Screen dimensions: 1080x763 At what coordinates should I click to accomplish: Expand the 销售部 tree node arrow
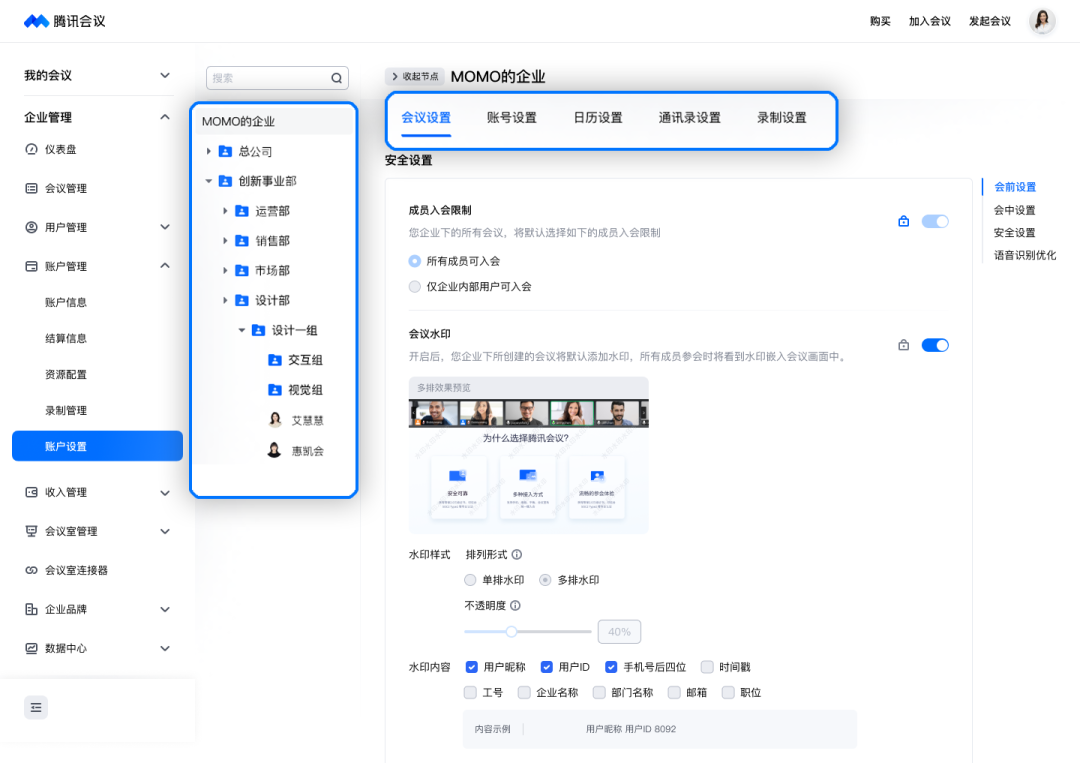pos(225,241)
